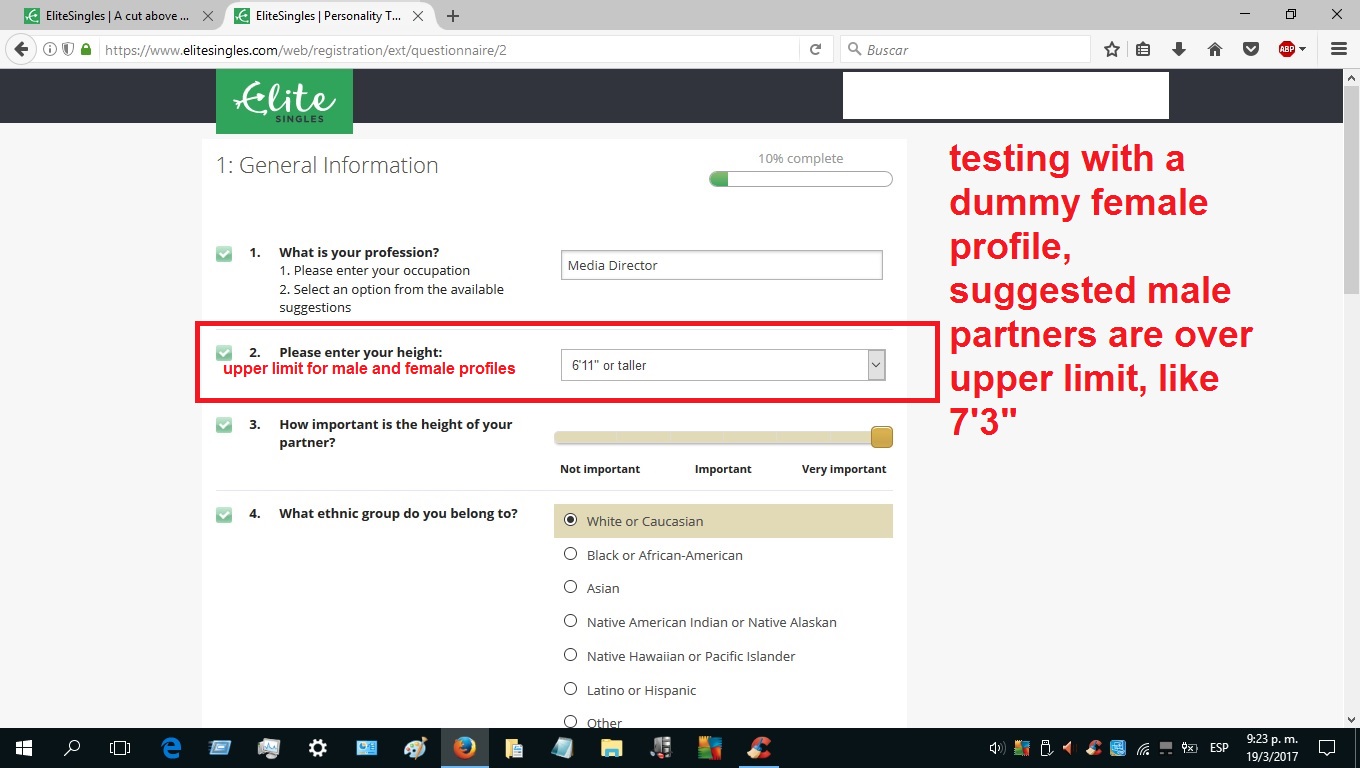Viewport: 1360px width, 768px height.
Task: Reload the page with the refresh icon
Action: pyautogui.click(x=815, y=49)
